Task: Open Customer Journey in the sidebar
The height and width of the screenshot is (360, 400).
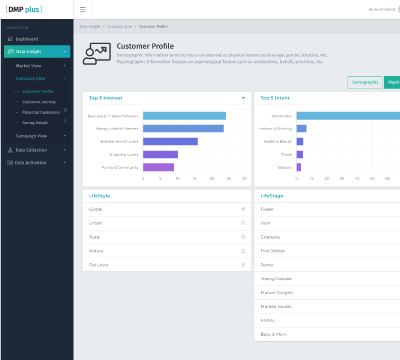Action: [x=39, y=102]
